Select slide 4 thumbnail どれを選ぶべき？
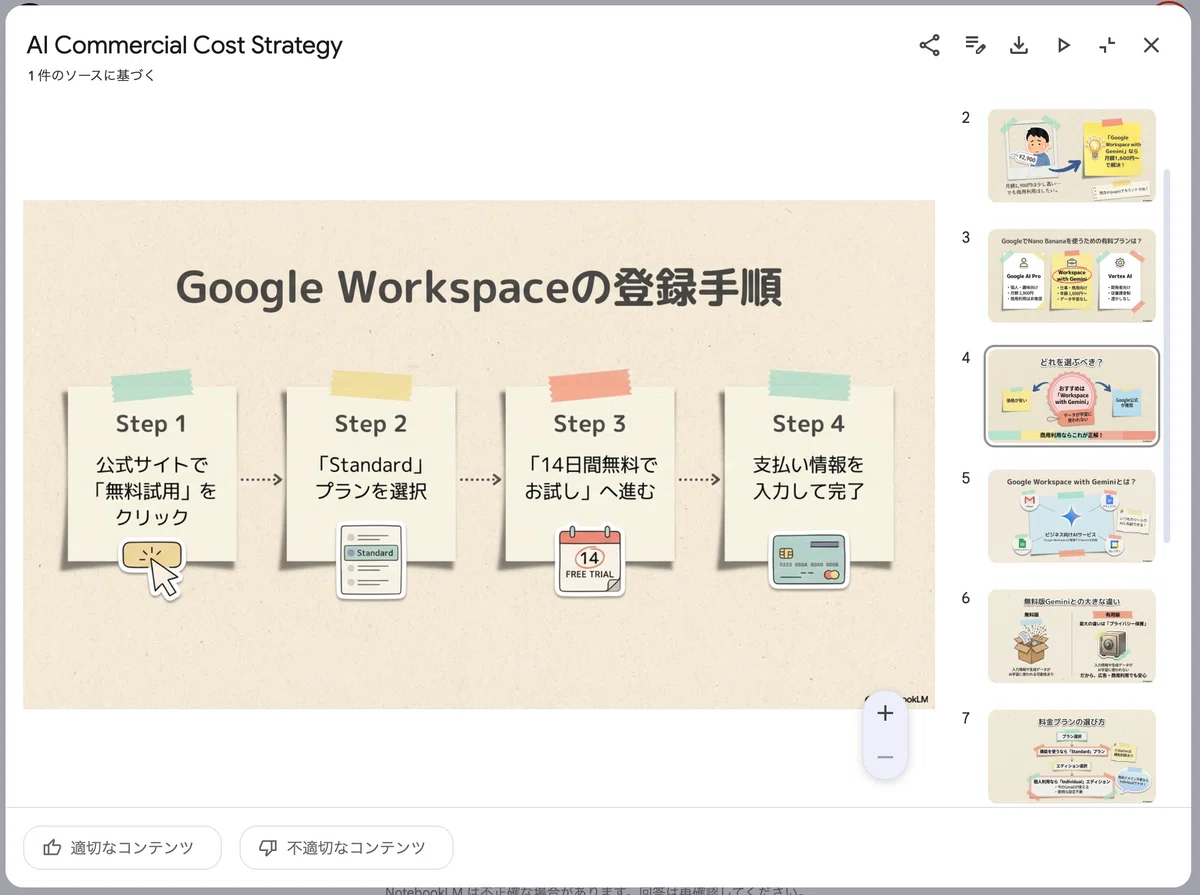 tap(1072, 396)
